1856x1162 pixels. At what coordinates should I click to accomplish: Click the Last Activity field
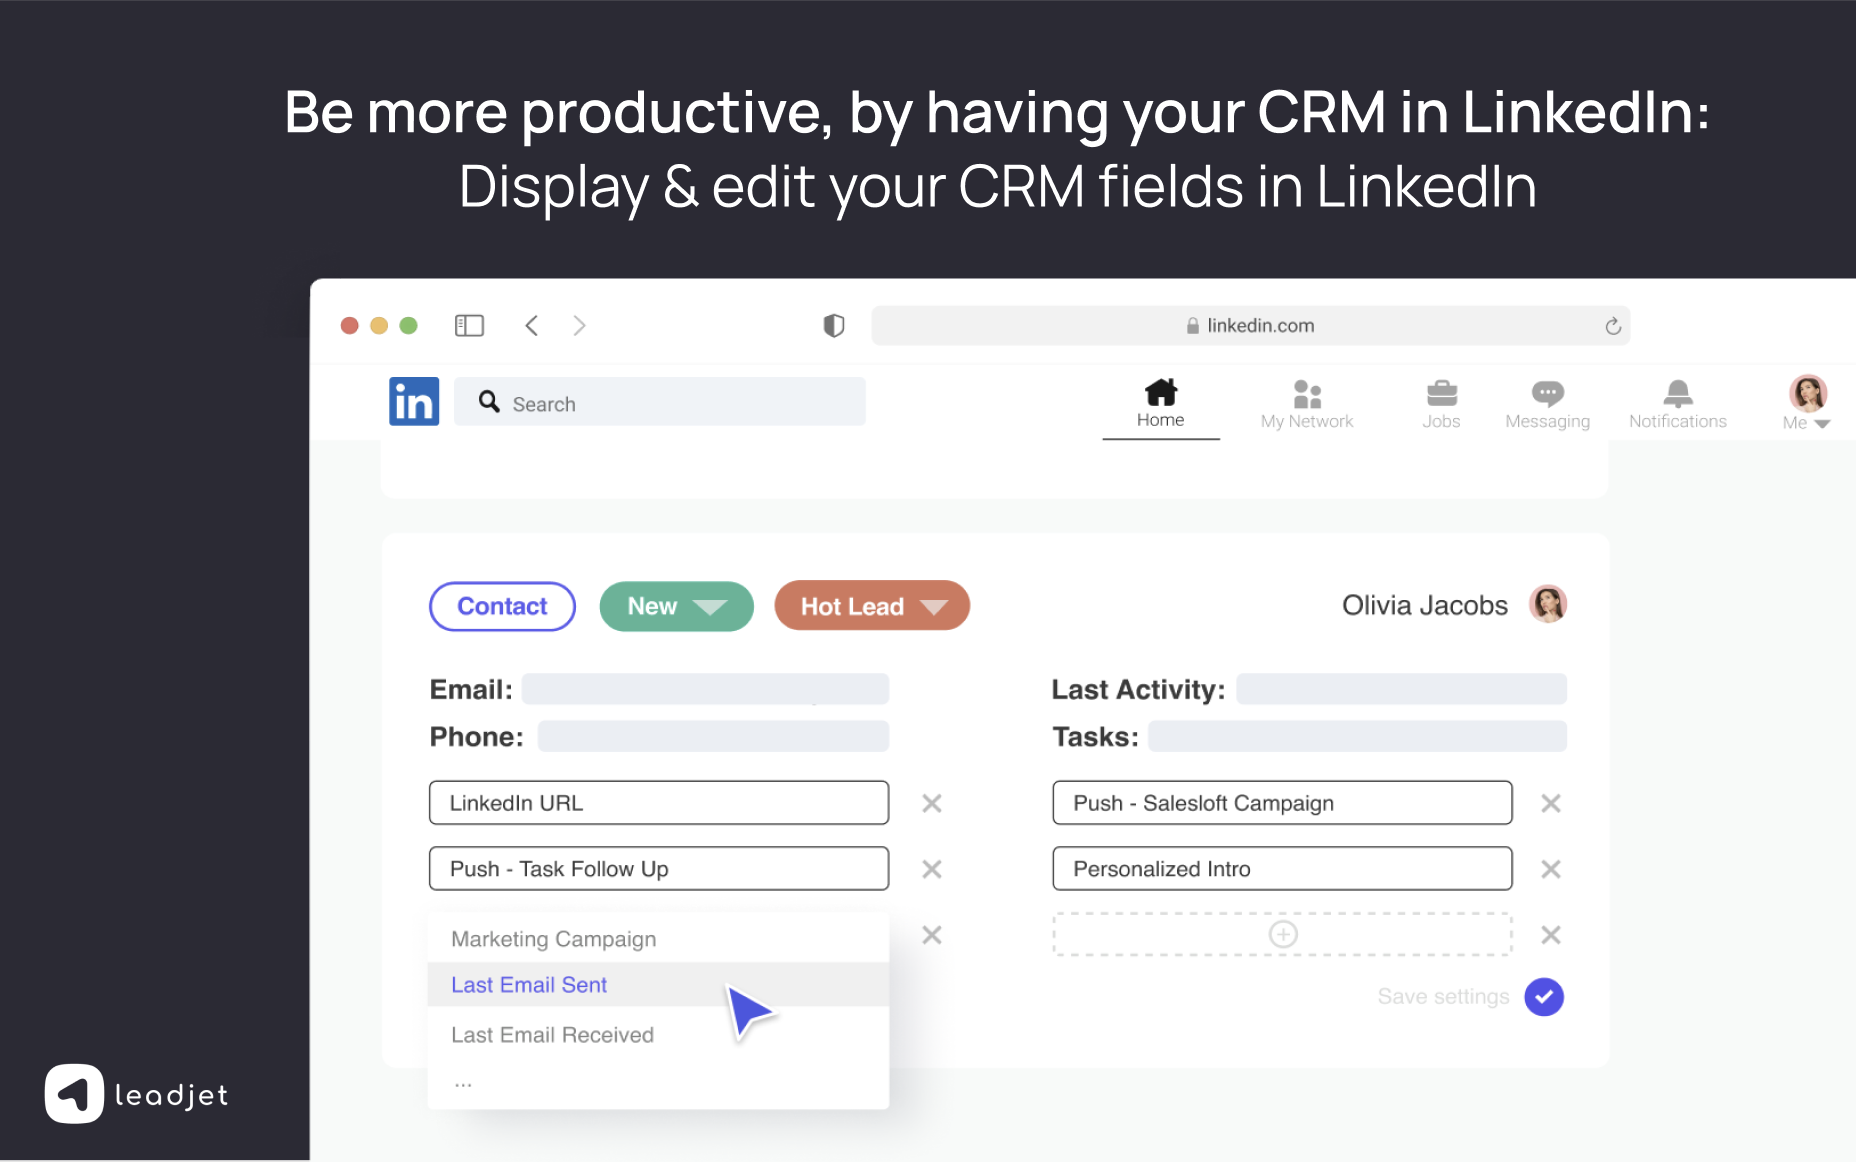[x=1401, y=689]
